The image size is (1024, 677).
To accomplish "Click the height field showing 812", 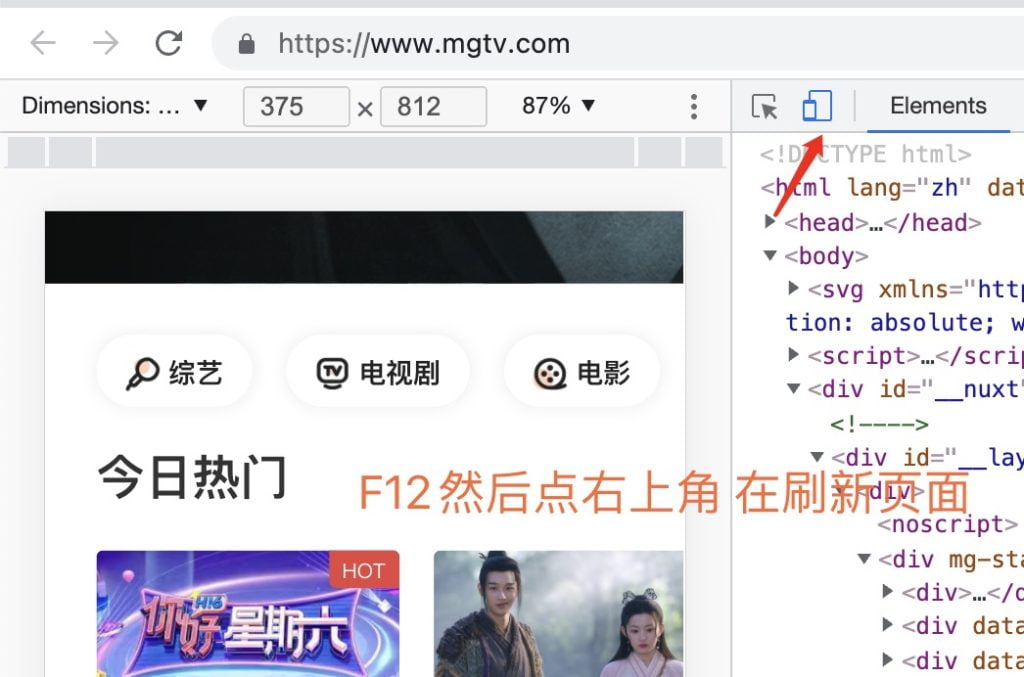I will click(434, 106).
